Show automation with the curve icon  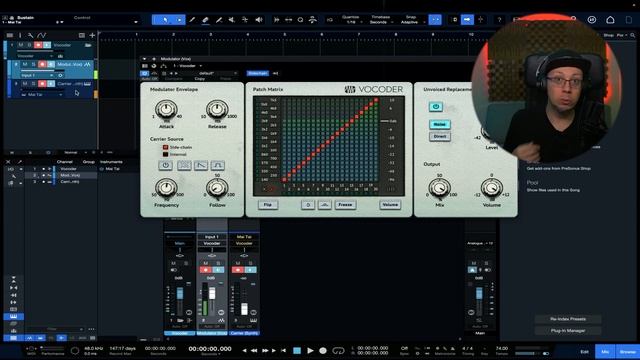tap(42, 36)
